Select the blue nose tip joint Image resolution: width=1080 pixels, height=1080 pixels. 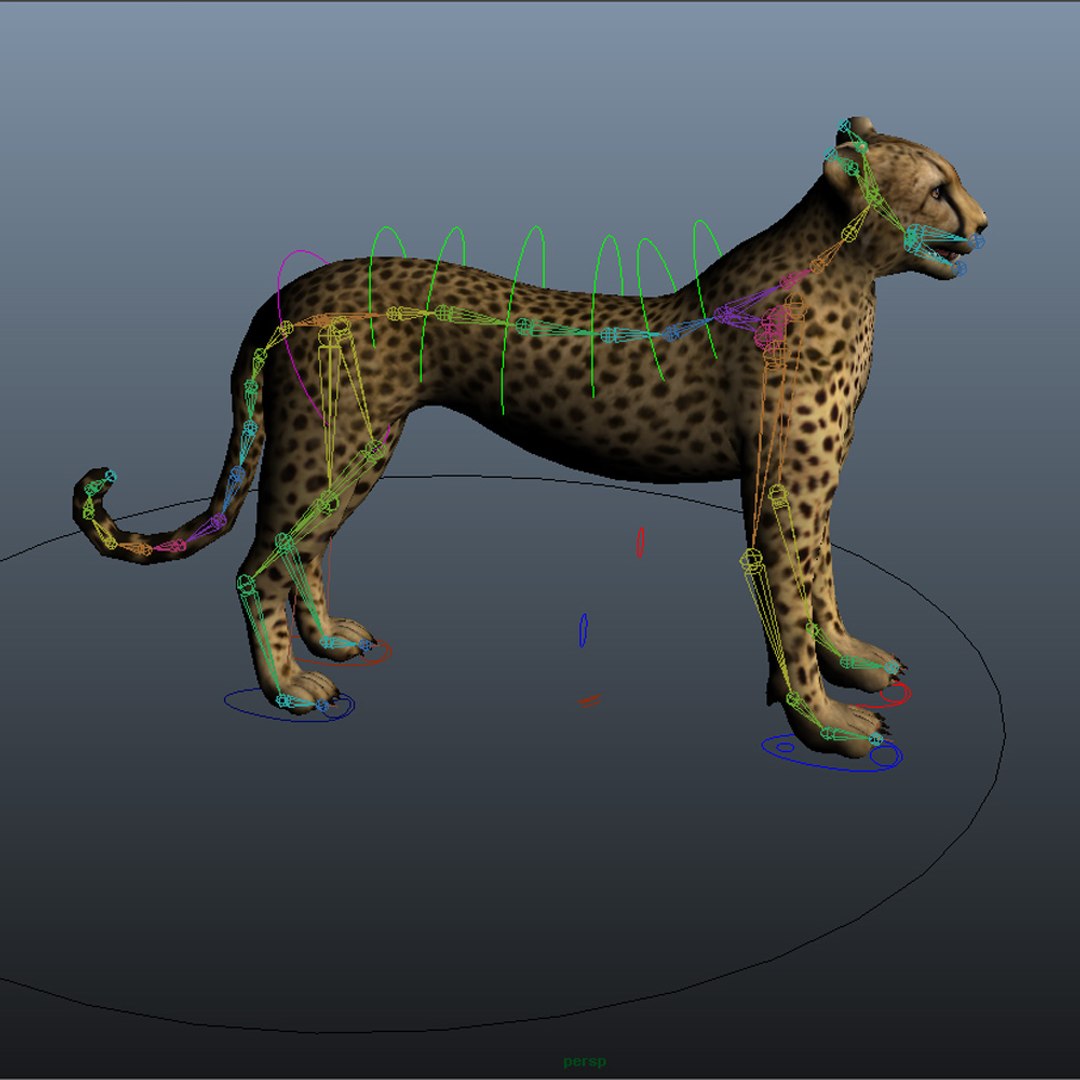point(977,240)
